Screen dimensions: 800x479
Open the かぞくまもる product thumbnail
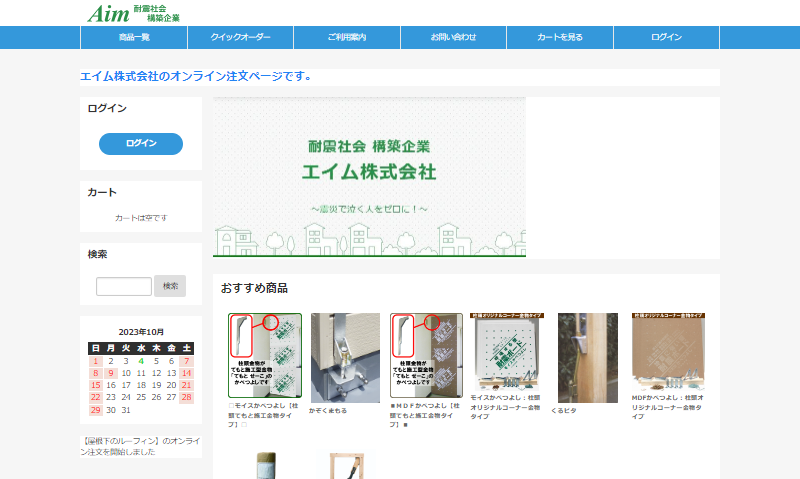[345, 358]
